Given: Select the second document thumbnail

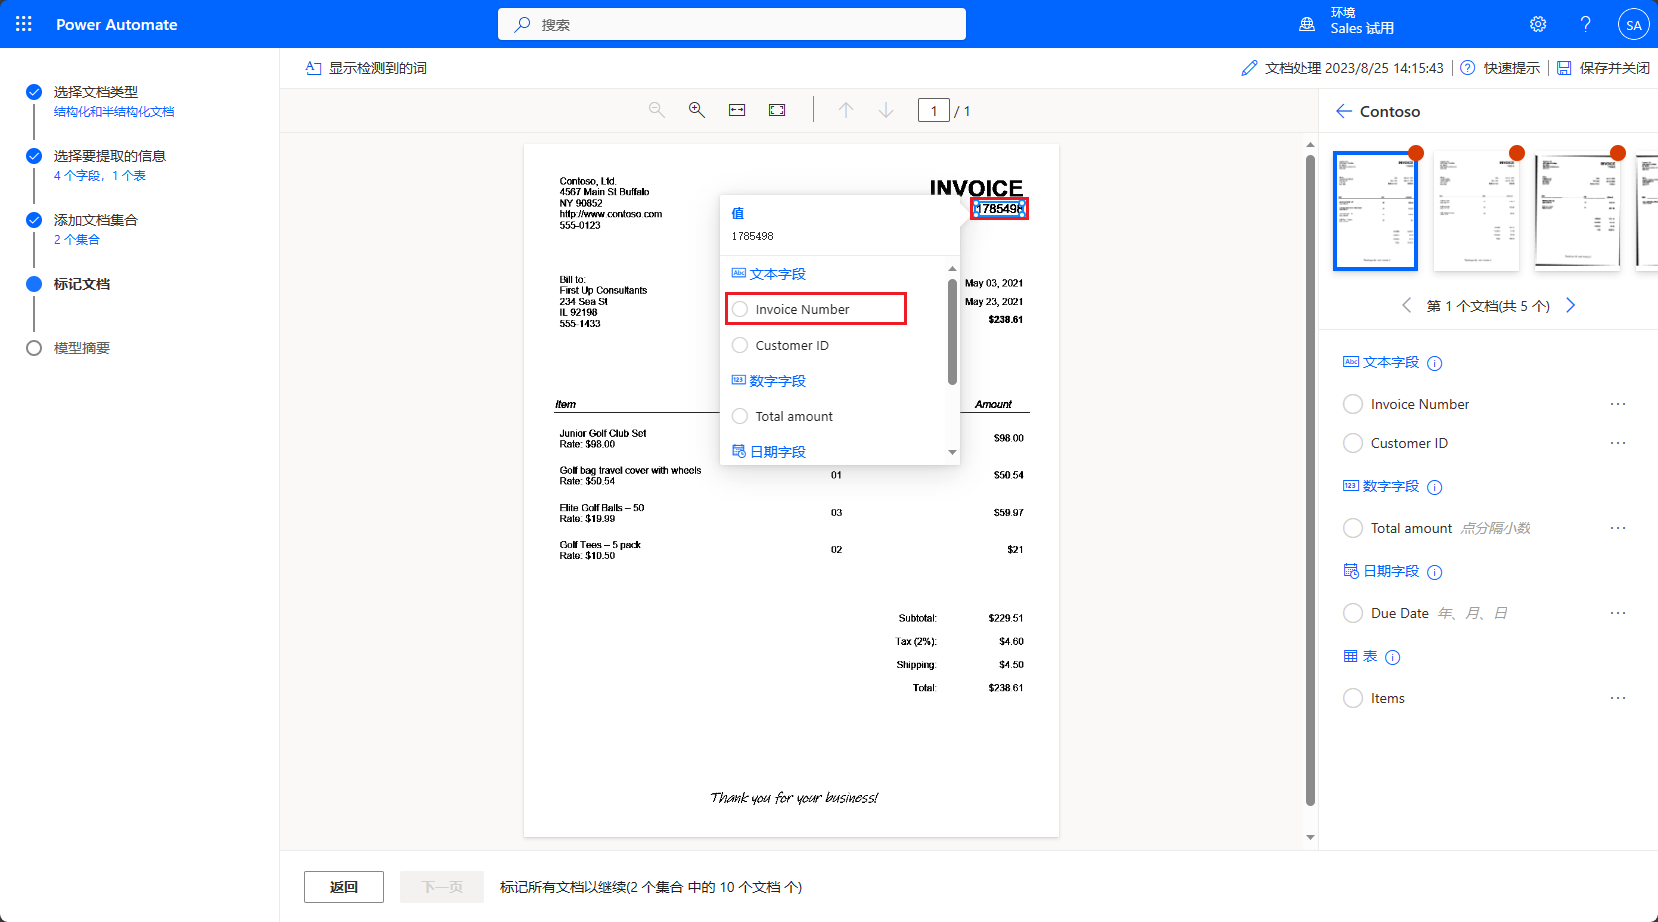Looking at the screenshot, I should coord(1477,211).
